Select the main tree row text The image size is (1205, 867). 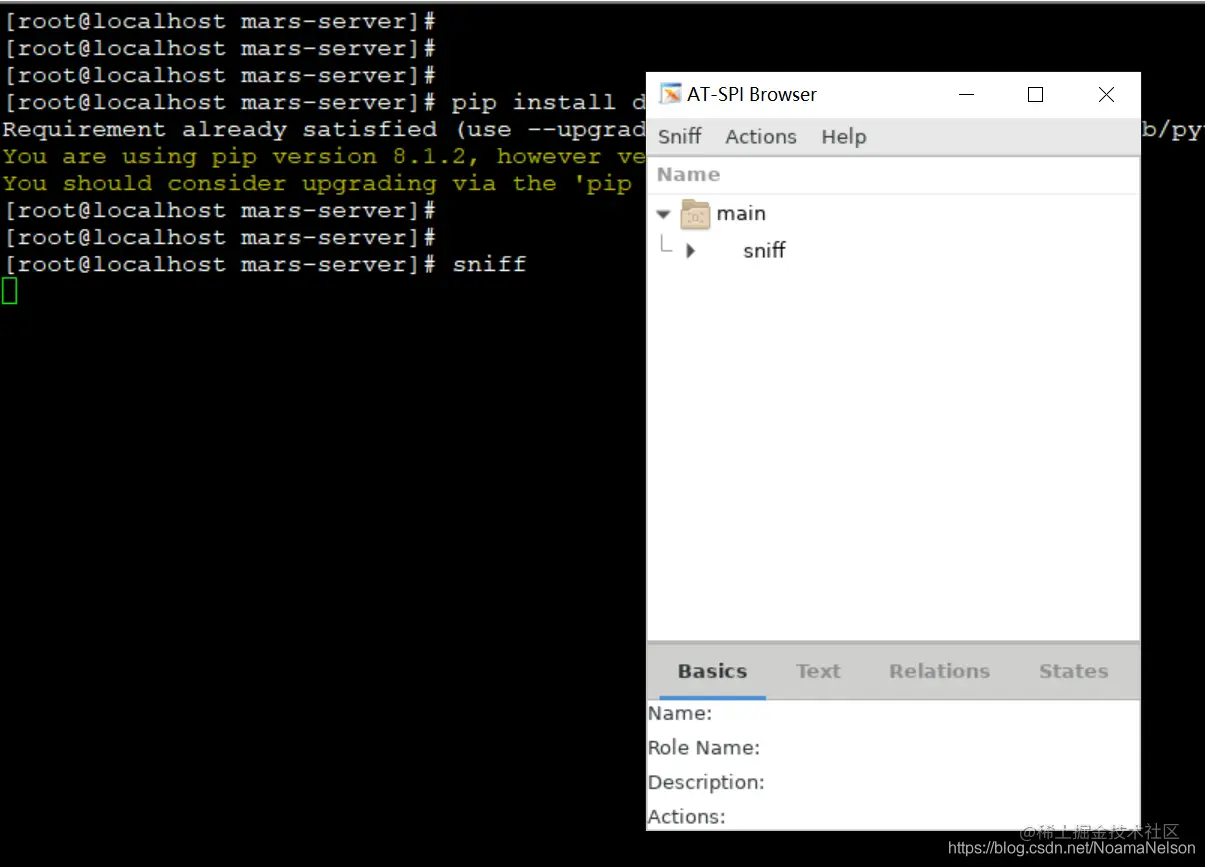pos(741,214)
